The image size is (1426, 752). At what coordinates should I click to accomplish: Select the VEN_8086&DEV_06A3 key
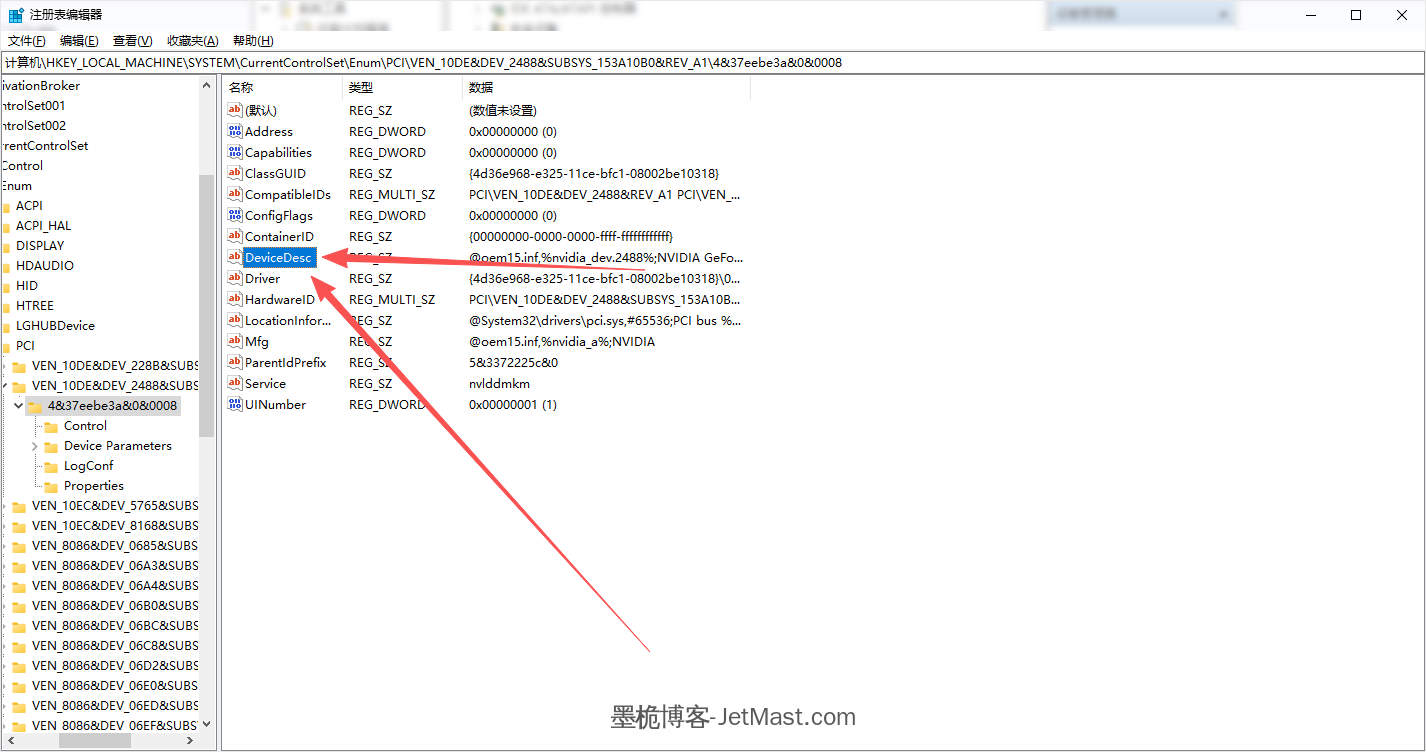coord(115,566)
